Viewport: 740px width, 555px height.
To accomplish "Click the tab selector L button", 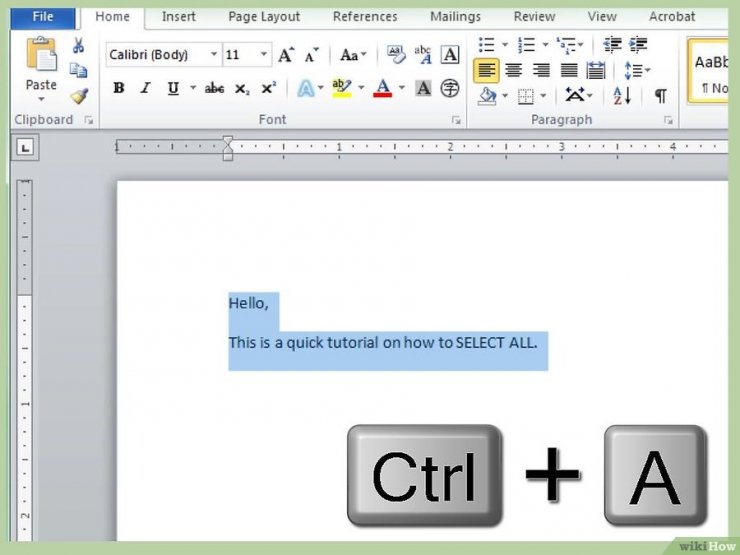I will 25,147.
